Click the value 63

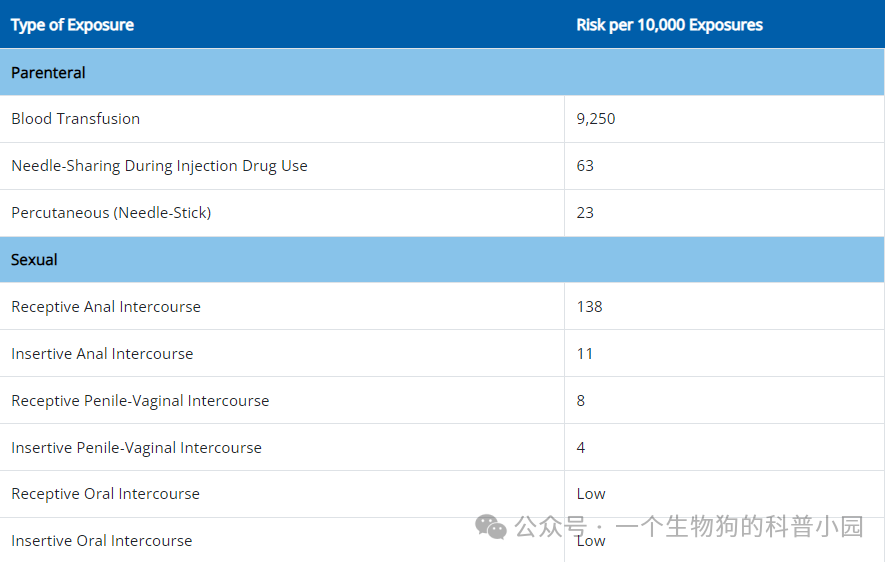point(585,166)
